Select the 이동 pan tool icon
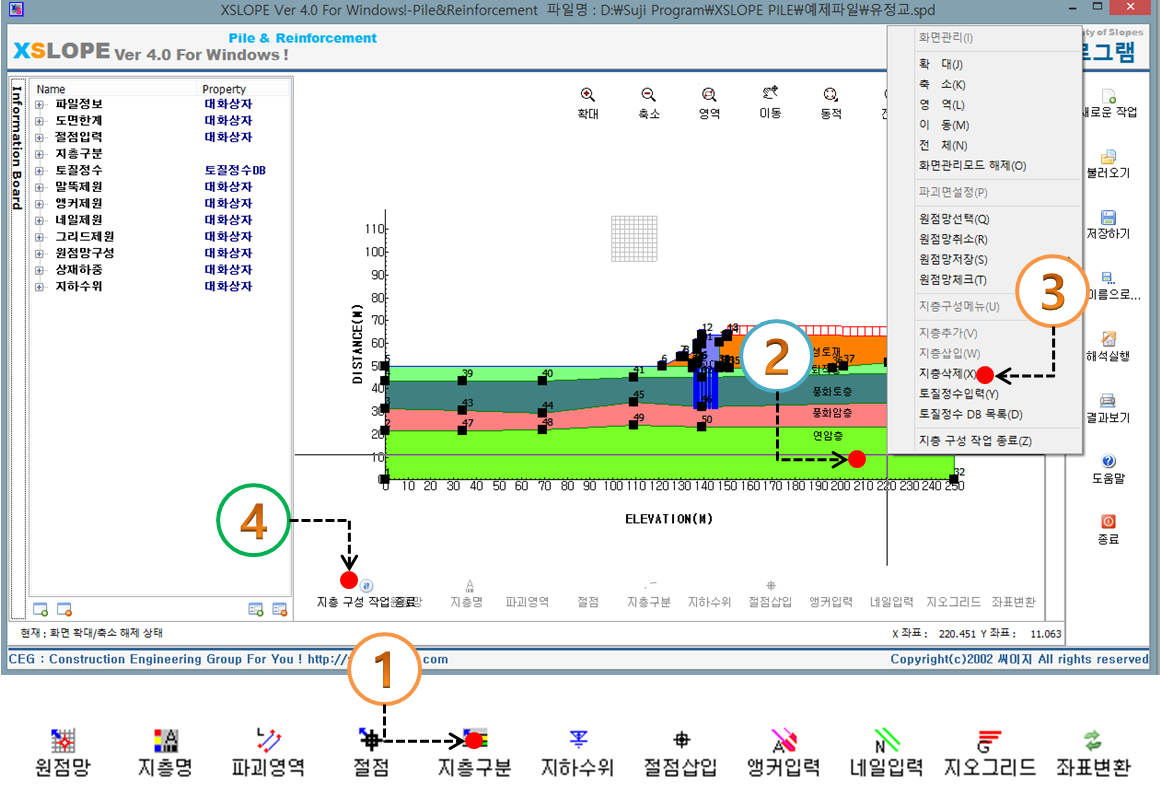1160x792 pixels. coord(770,94)
